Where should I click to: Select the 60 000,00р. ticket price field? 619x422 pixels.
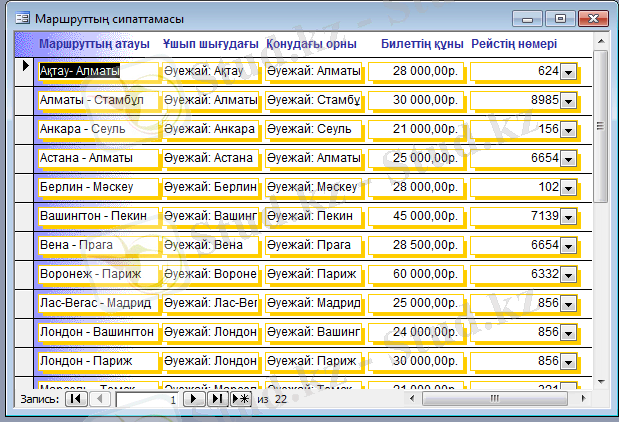tap(414, 274)
